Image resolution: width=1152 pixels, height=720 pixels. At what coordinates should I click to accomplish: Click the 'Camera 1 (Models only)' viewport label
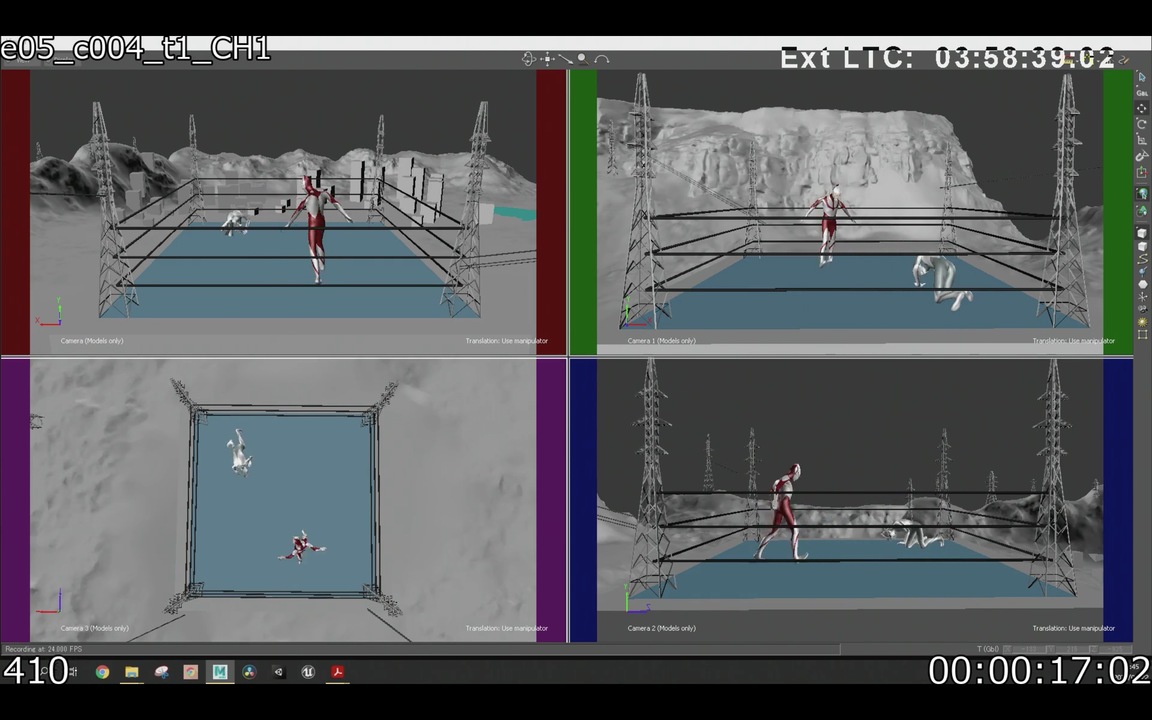click(x=661, y=341)
